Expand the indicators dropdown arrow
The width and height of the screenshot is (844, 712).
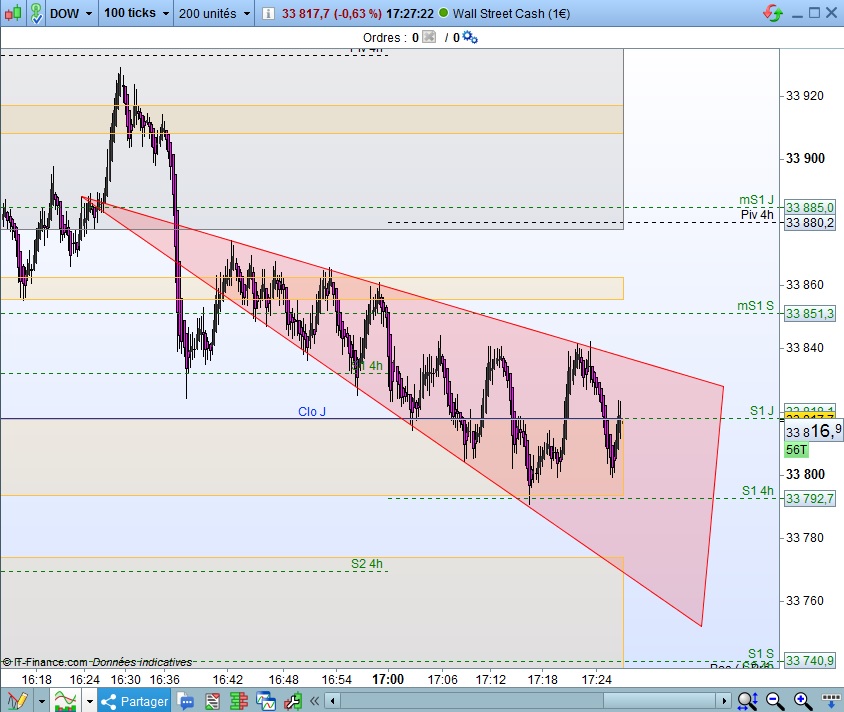(89, 701)
